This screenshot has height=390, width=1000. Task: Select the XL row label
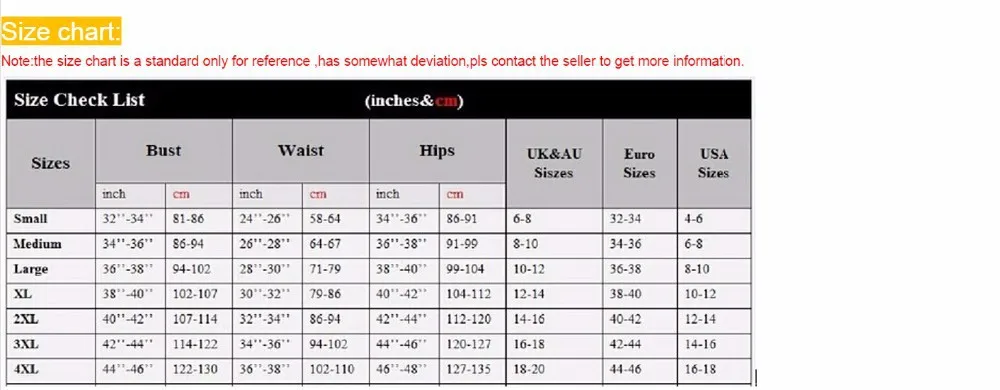(22, 294)
